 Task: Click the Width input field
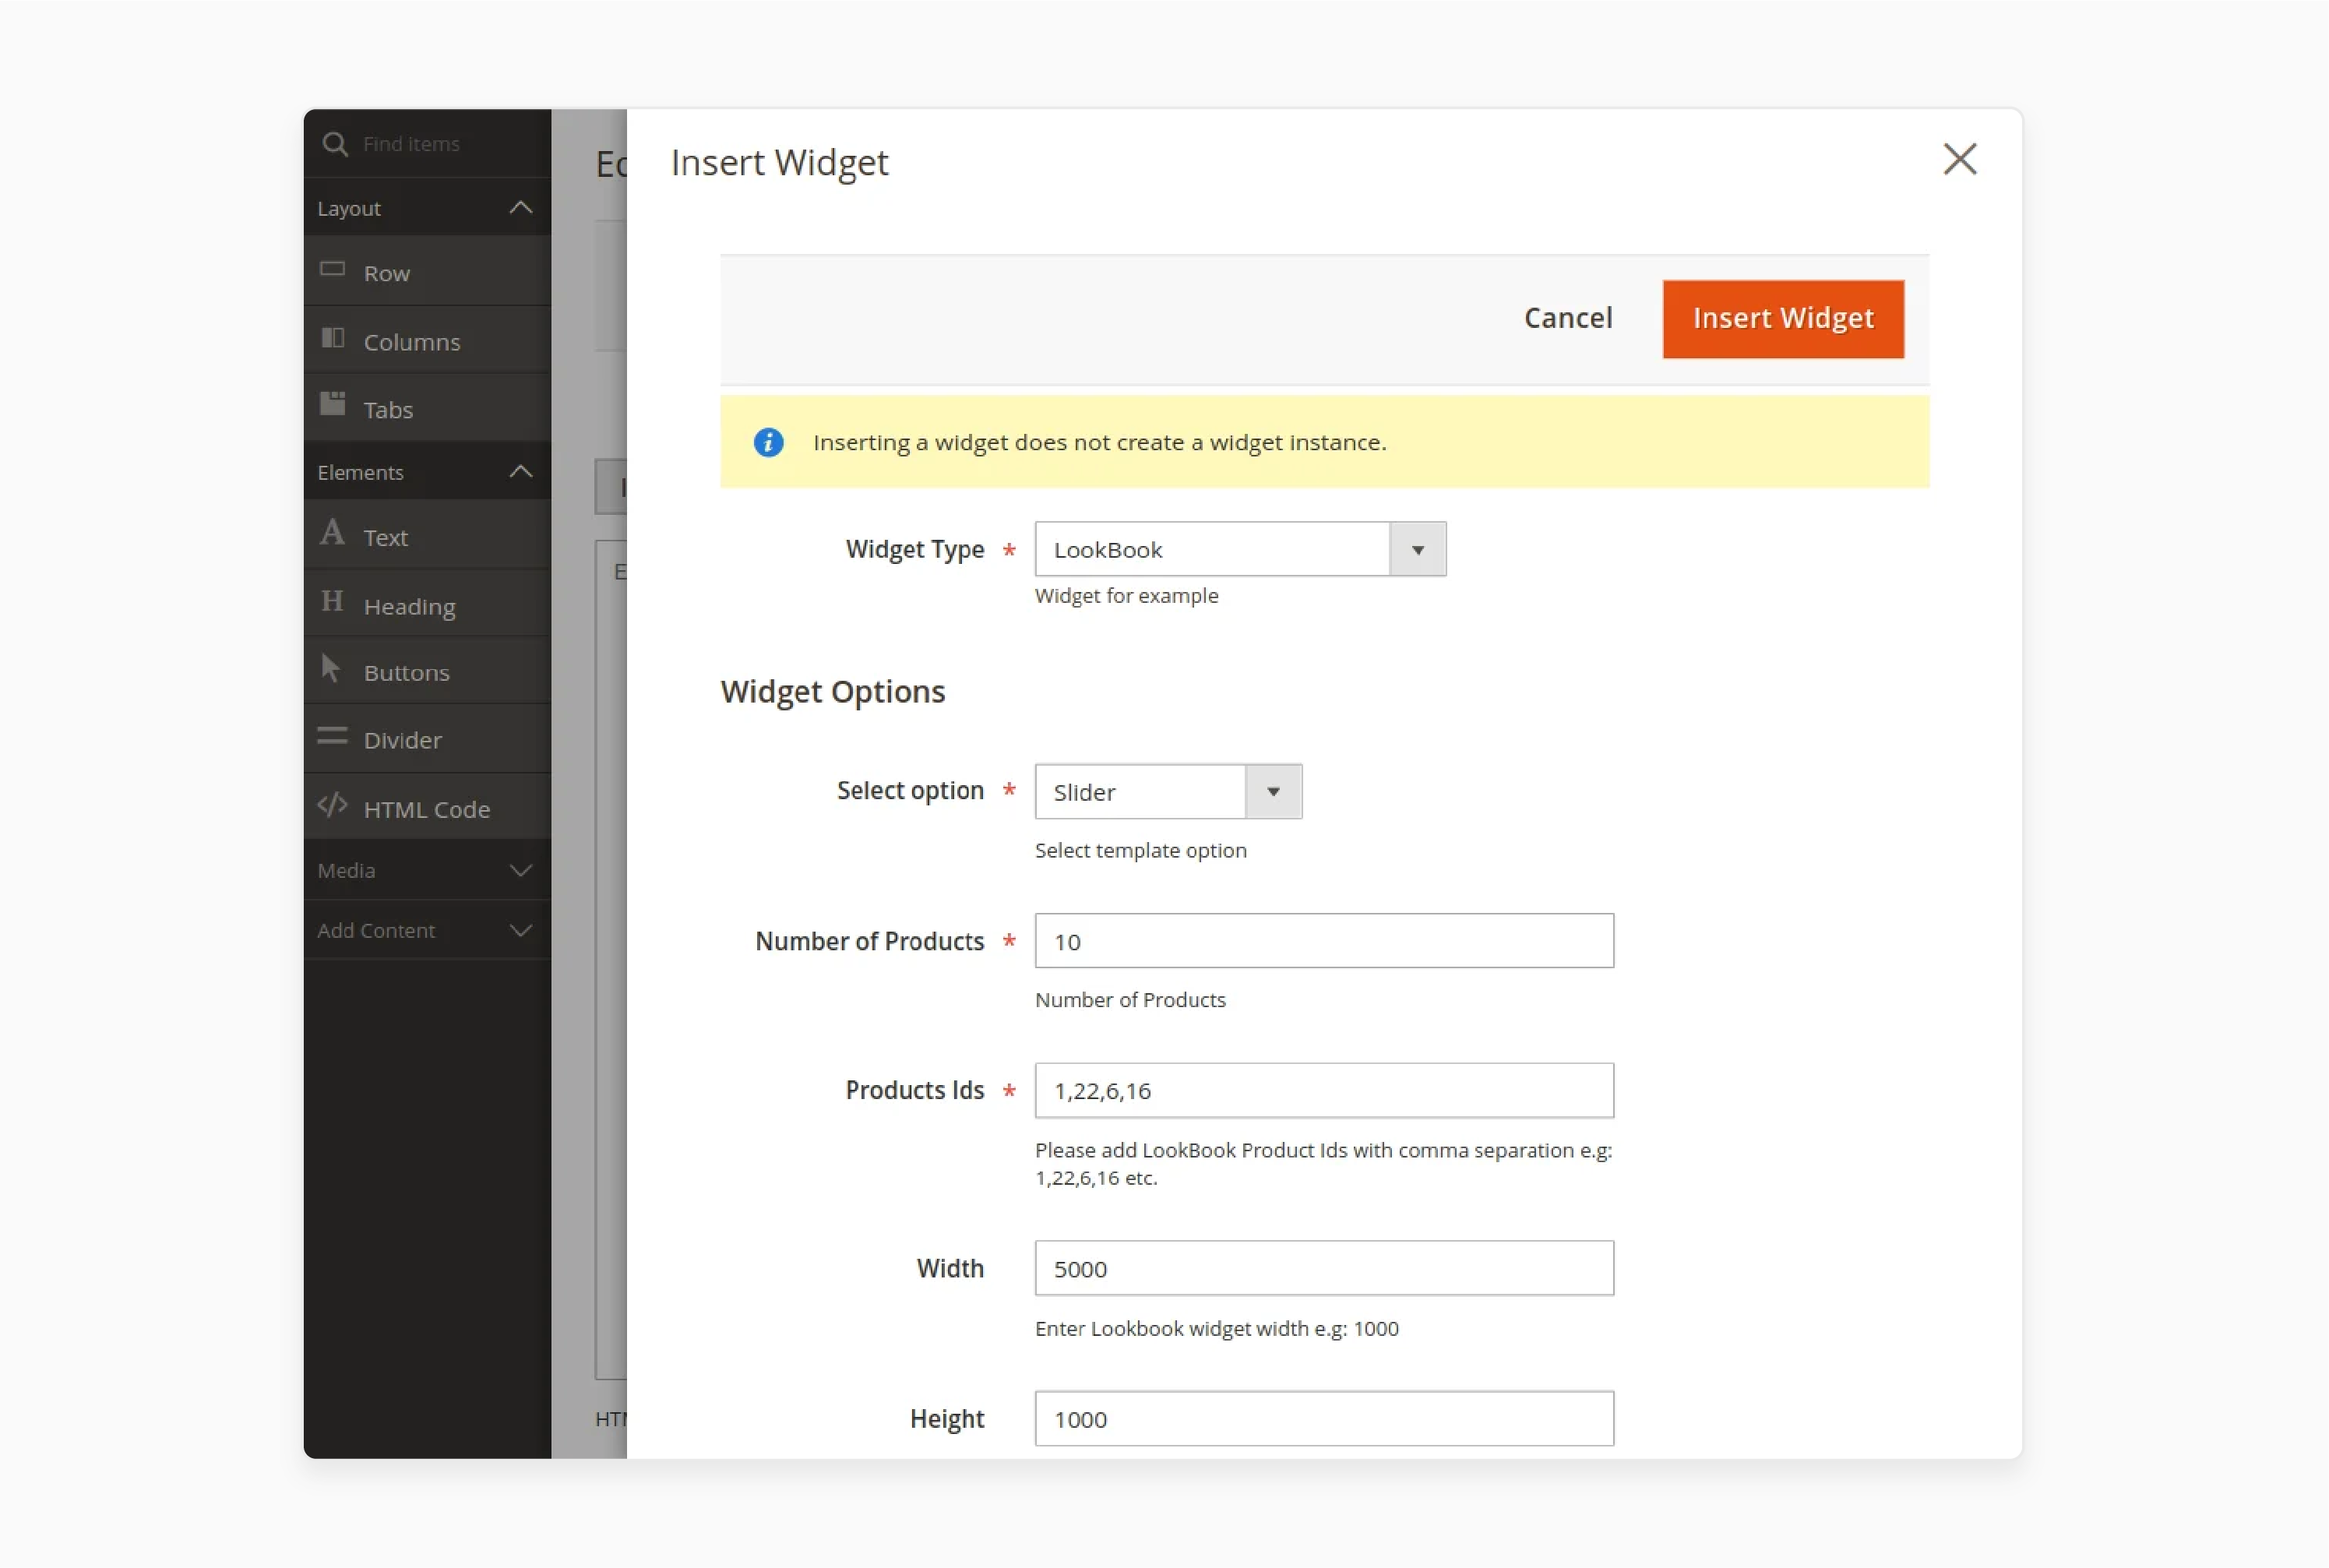1324,1269
